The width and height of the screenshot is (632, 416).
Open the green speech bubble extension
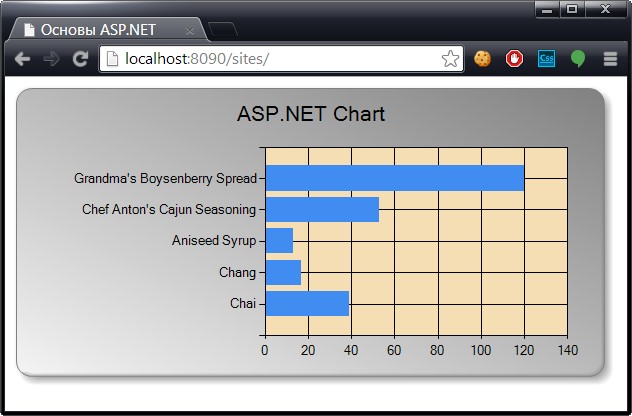578,59
